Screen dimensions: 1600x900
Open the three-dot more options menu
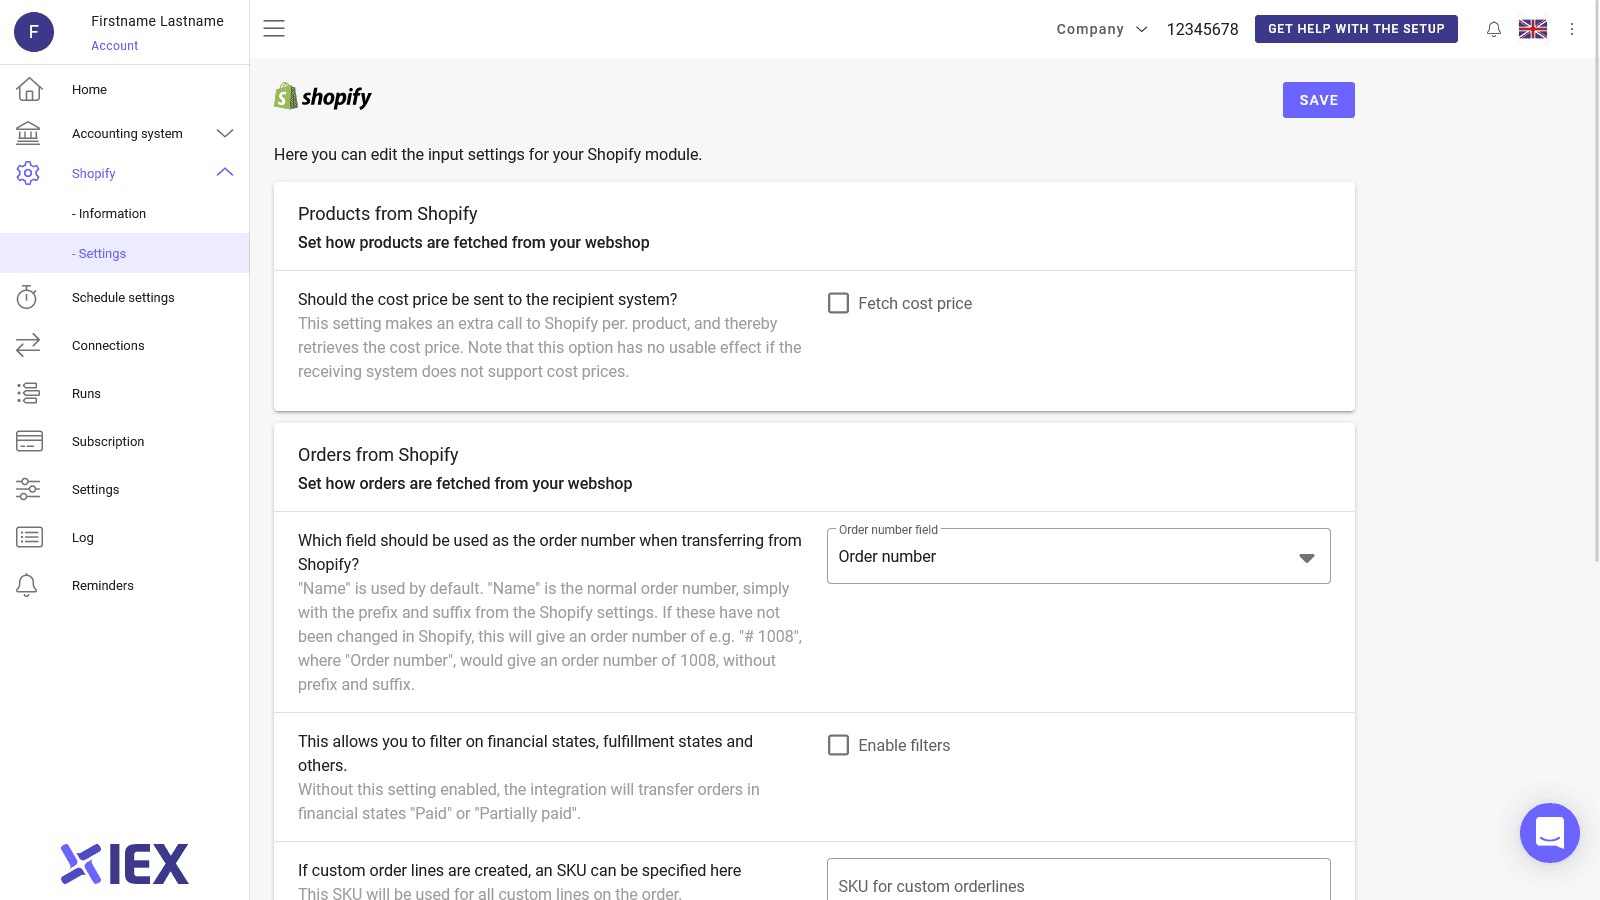pyautogui.click(x=1572, y=29)
